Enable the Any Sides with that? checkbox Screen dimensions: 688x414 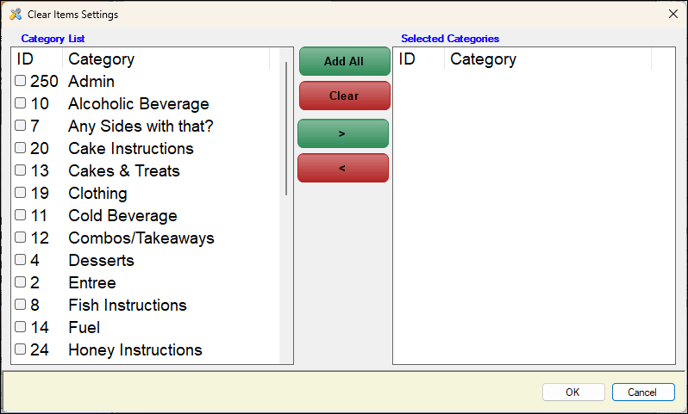click(20, 126)
